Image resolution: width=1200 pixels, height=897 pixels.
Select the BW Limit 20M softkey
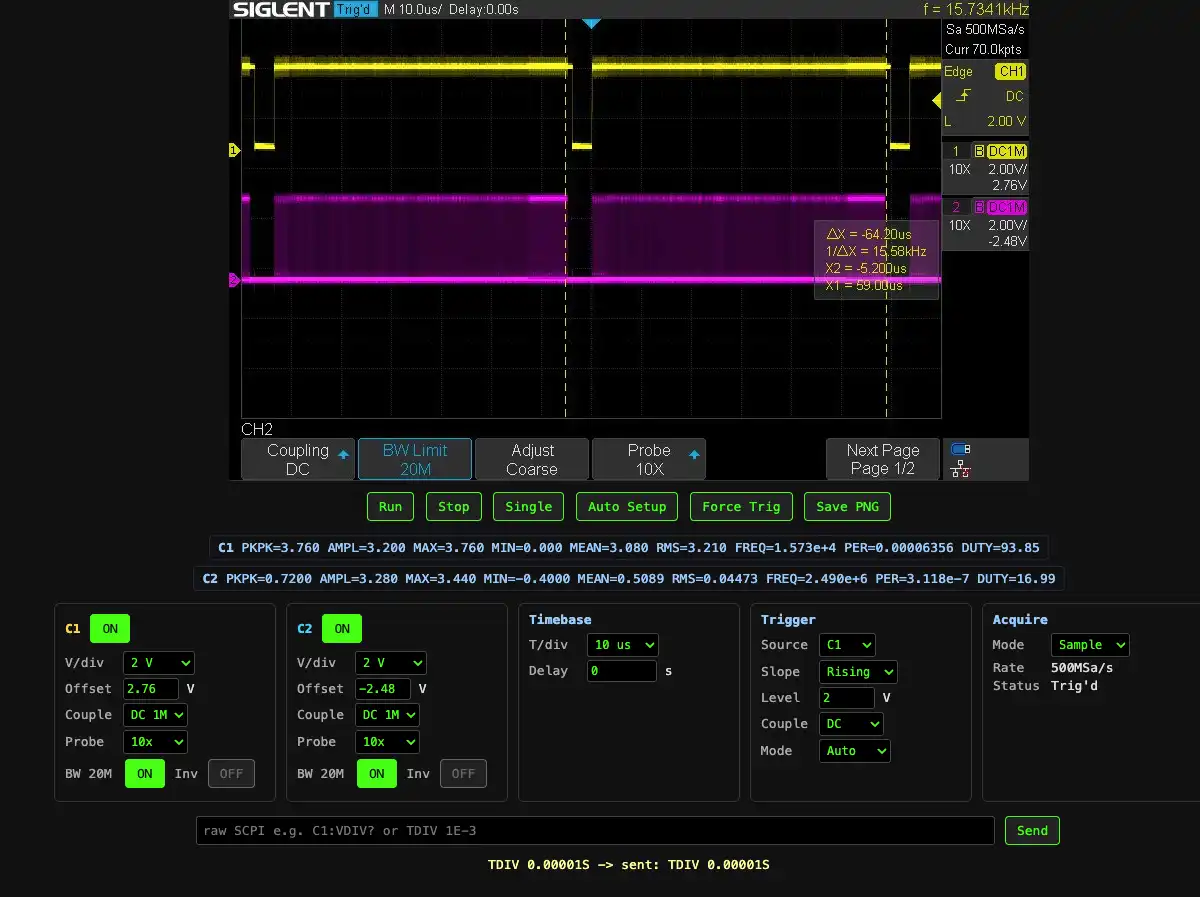click(415, 459)
